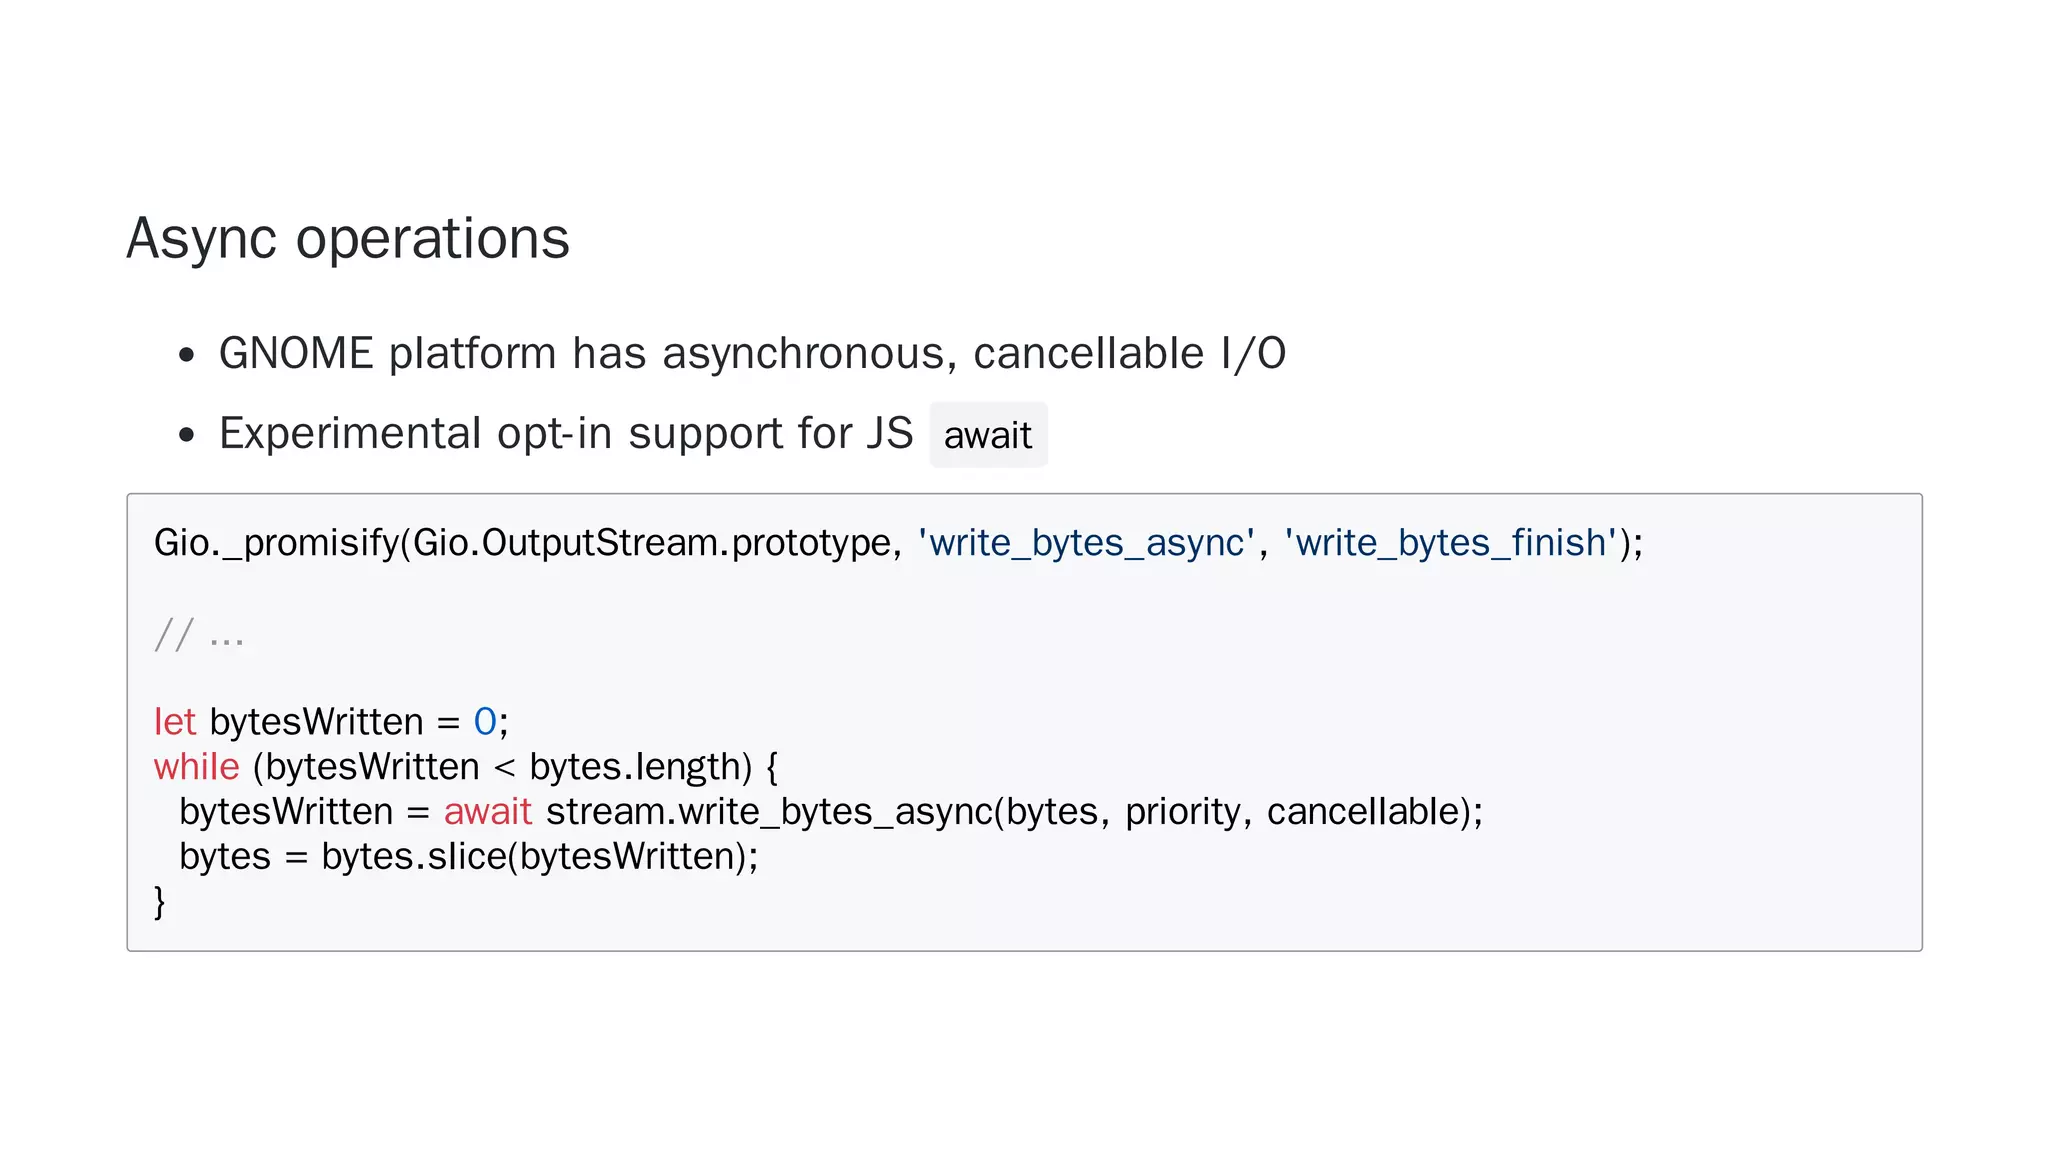Click the GNOME platform bullet text
2048x1152 pixels.
coord(752,354)
